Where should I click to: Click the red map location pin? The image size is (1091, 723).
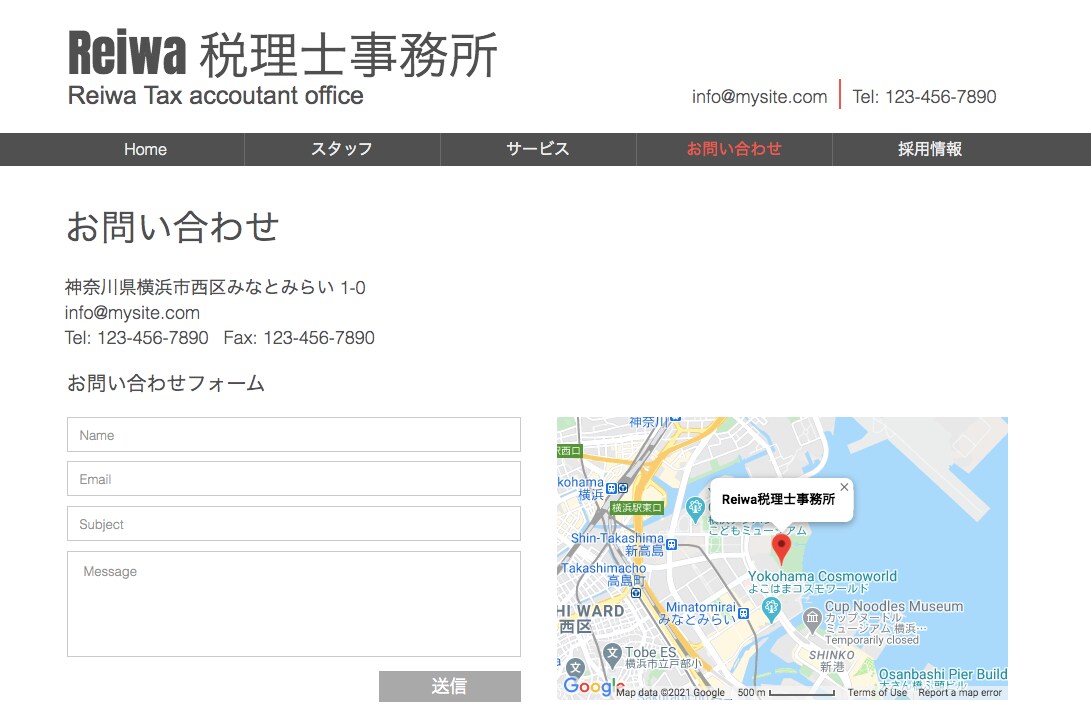point(781,549)
